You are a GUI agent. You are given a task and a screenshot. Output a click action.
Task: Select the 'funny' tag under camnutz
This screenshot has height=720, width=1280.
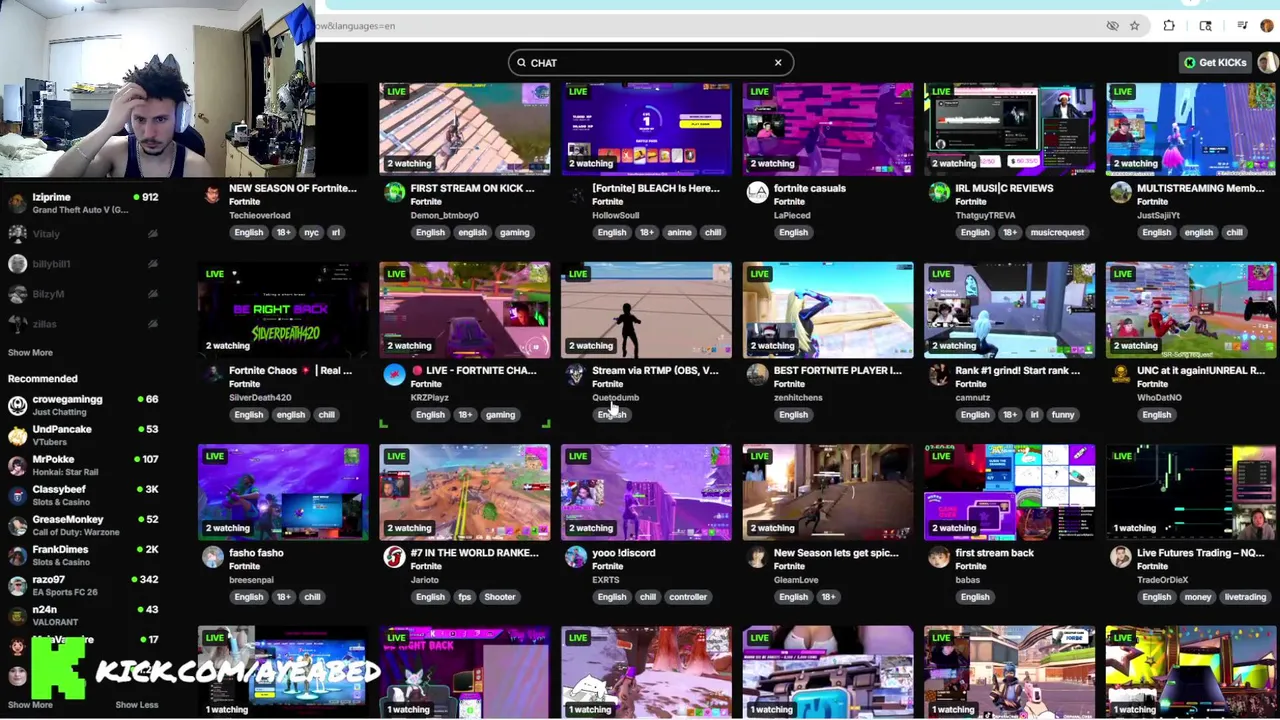click(1063, 414)
